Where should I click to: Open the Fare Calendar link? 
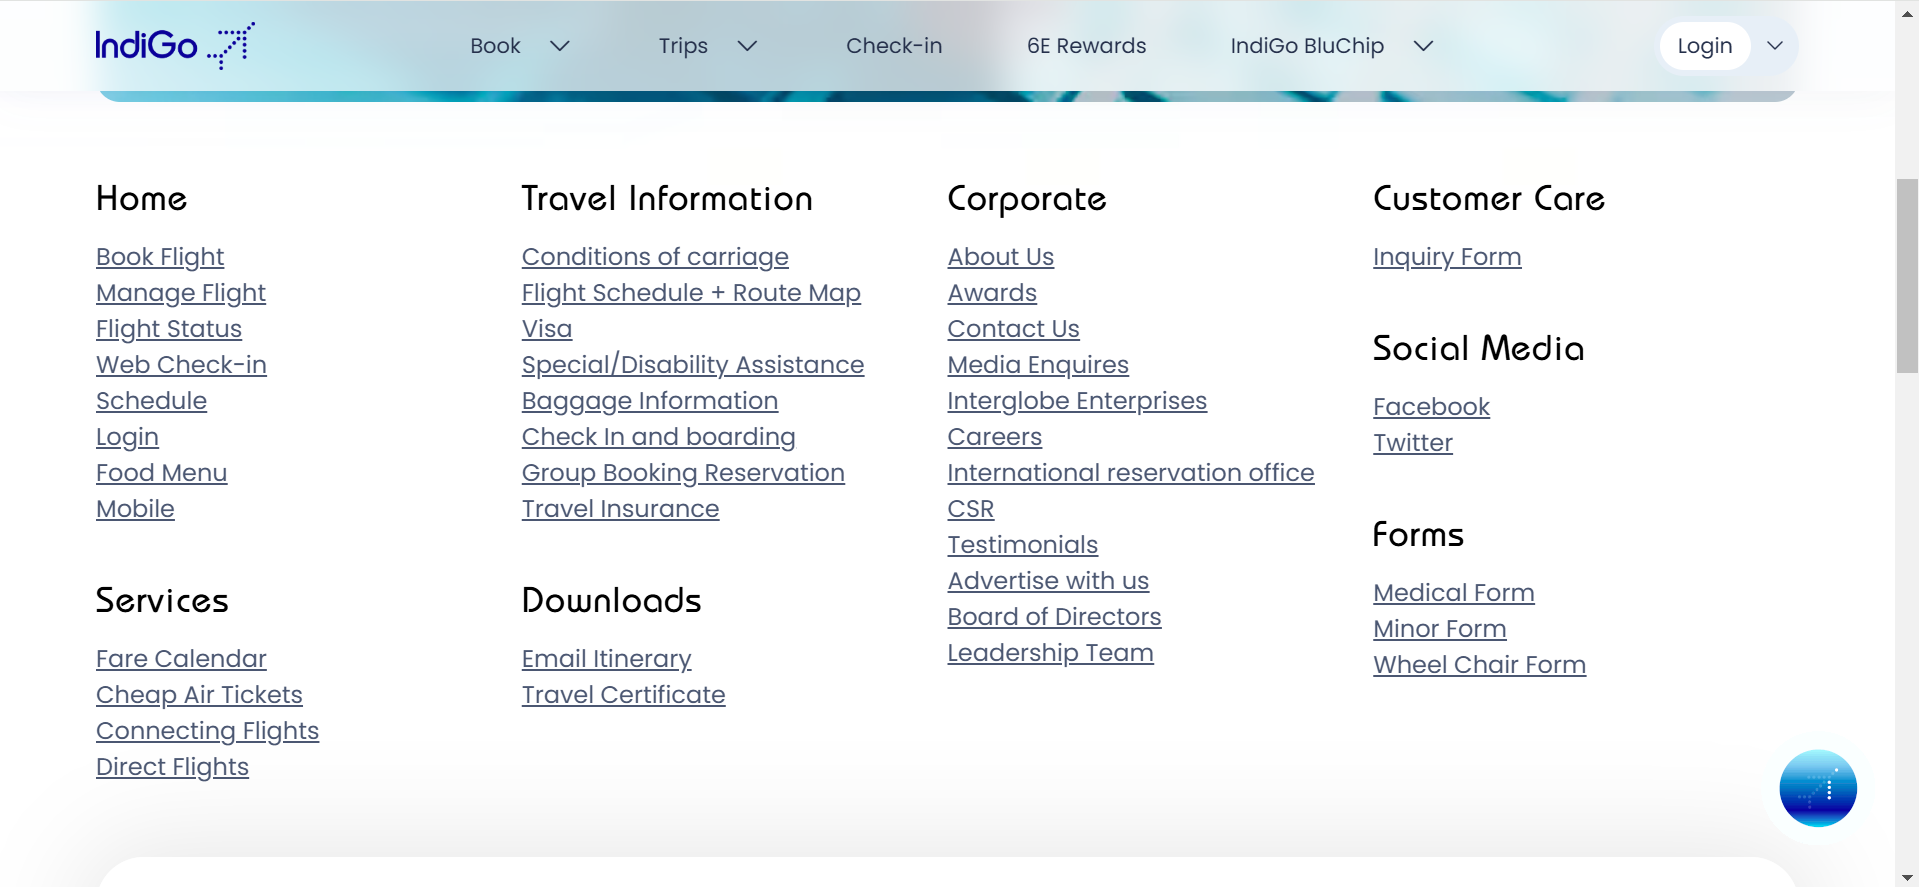(x=181, y=659)
